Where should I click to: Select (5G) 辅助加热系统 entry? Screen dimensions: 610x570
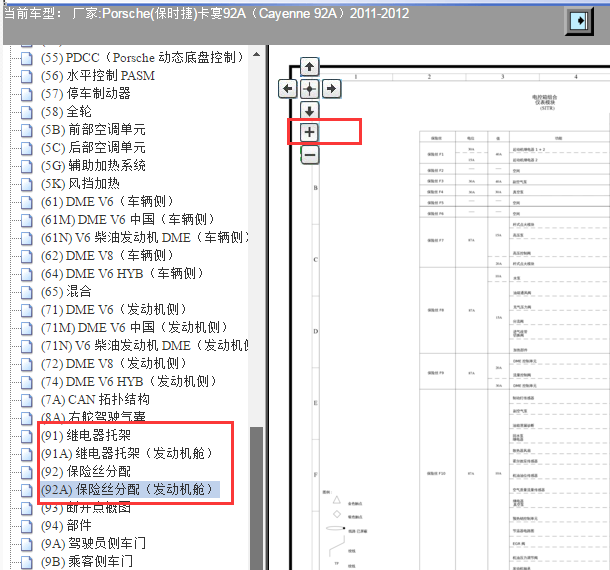coord(93,165)
